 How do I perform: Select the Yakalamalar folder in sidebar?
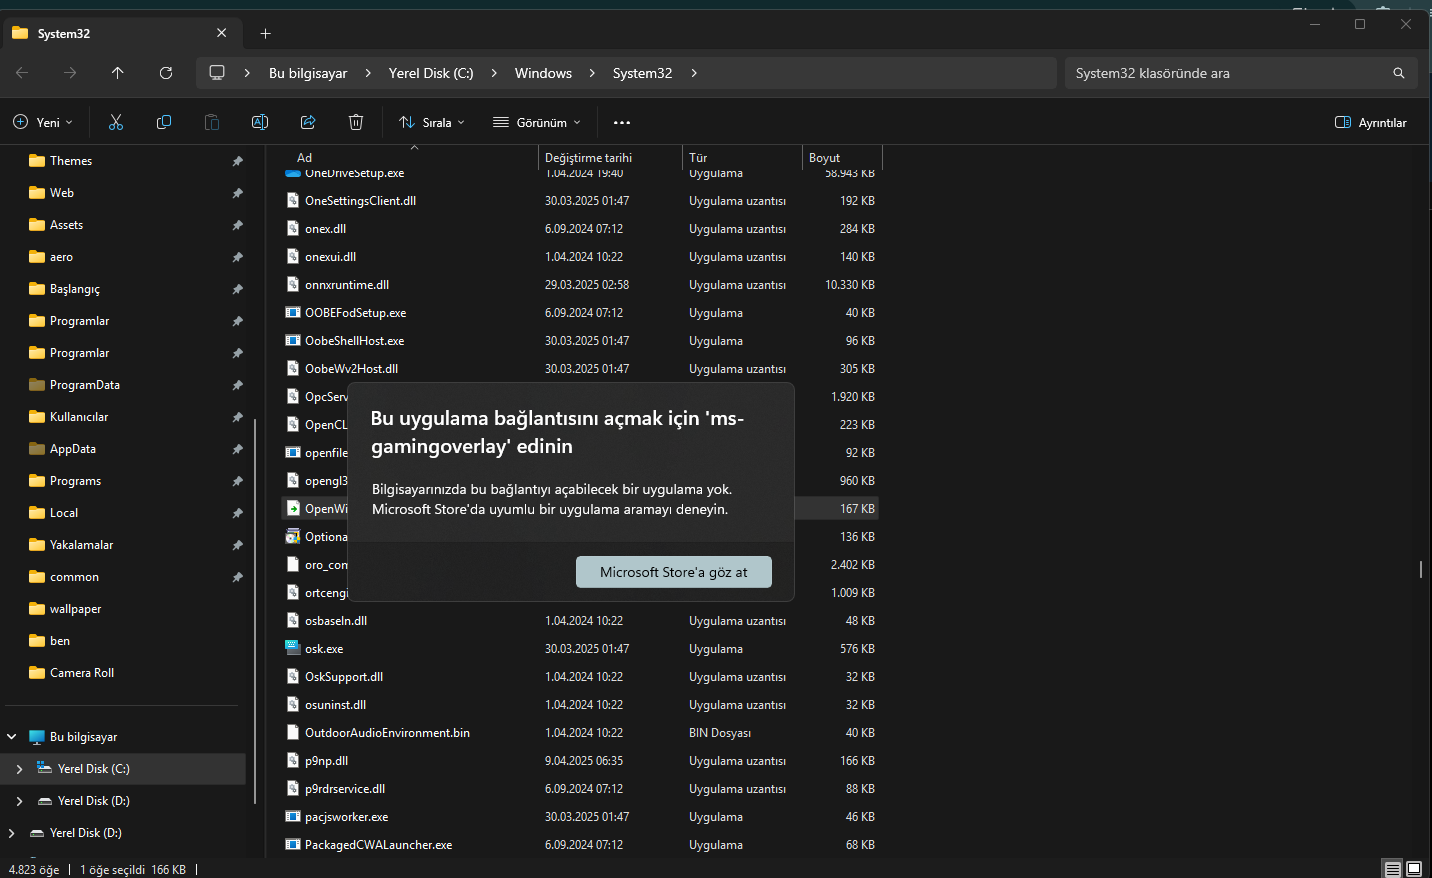click(x=81, y=545)
